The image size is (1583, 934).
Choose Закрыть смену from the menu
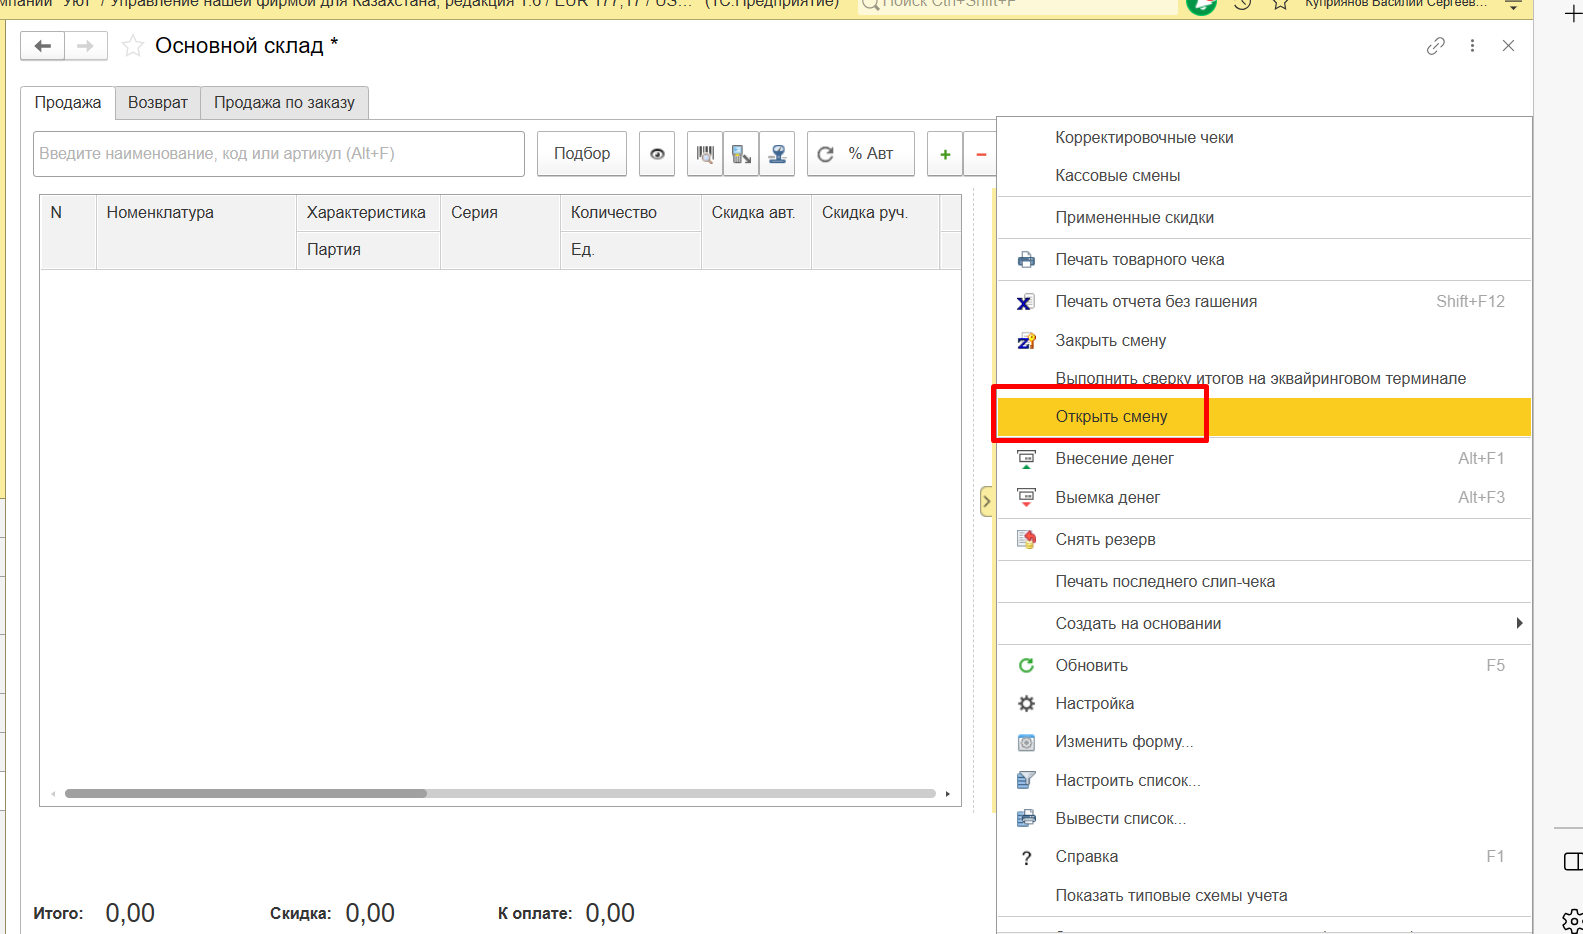1110,341
